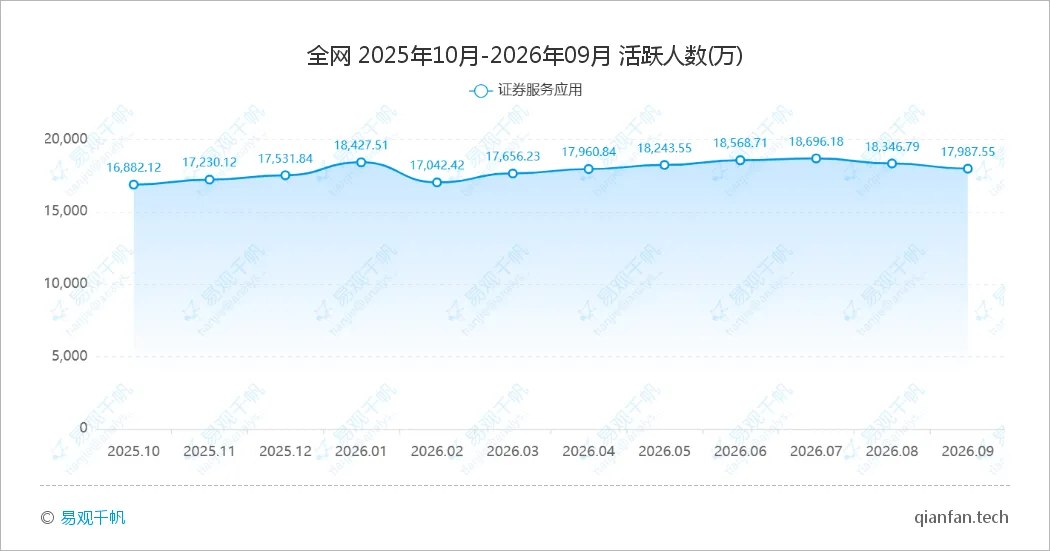Click the chart title 活跃人数(万)

coord(680,56)
